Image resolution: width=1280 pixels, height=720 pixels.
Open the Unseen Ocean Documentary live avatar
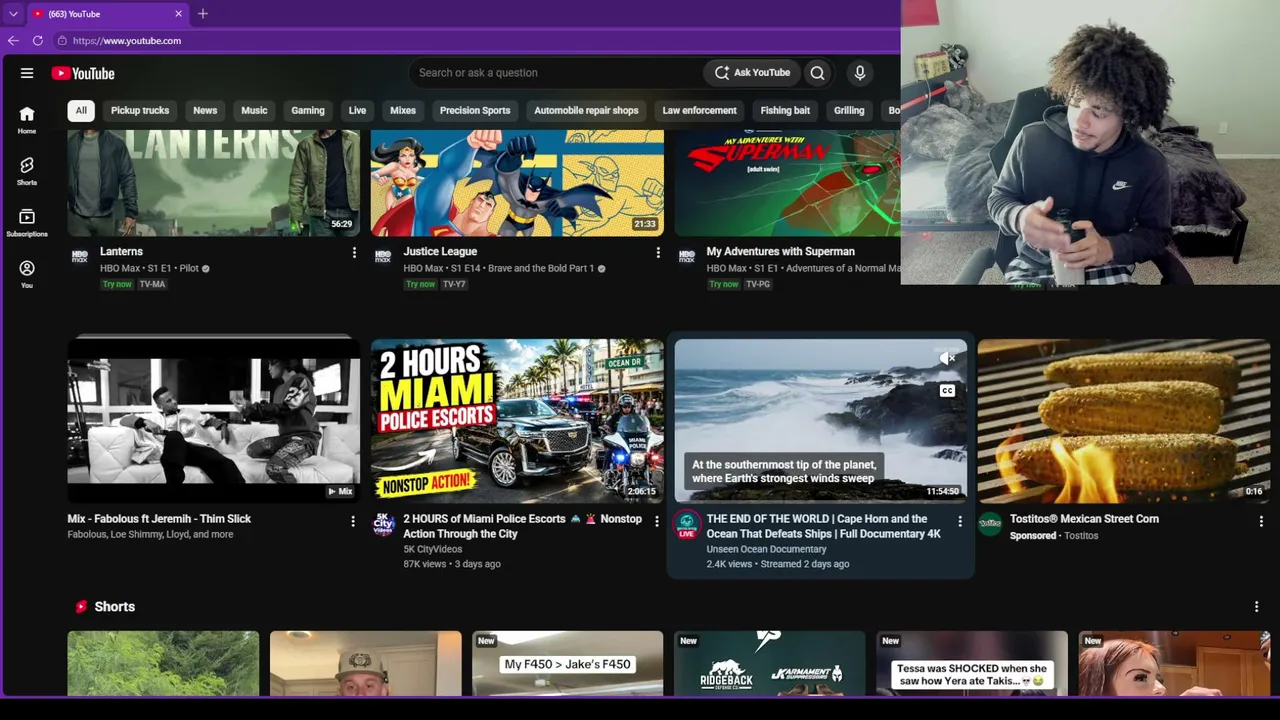click(687, 525)
